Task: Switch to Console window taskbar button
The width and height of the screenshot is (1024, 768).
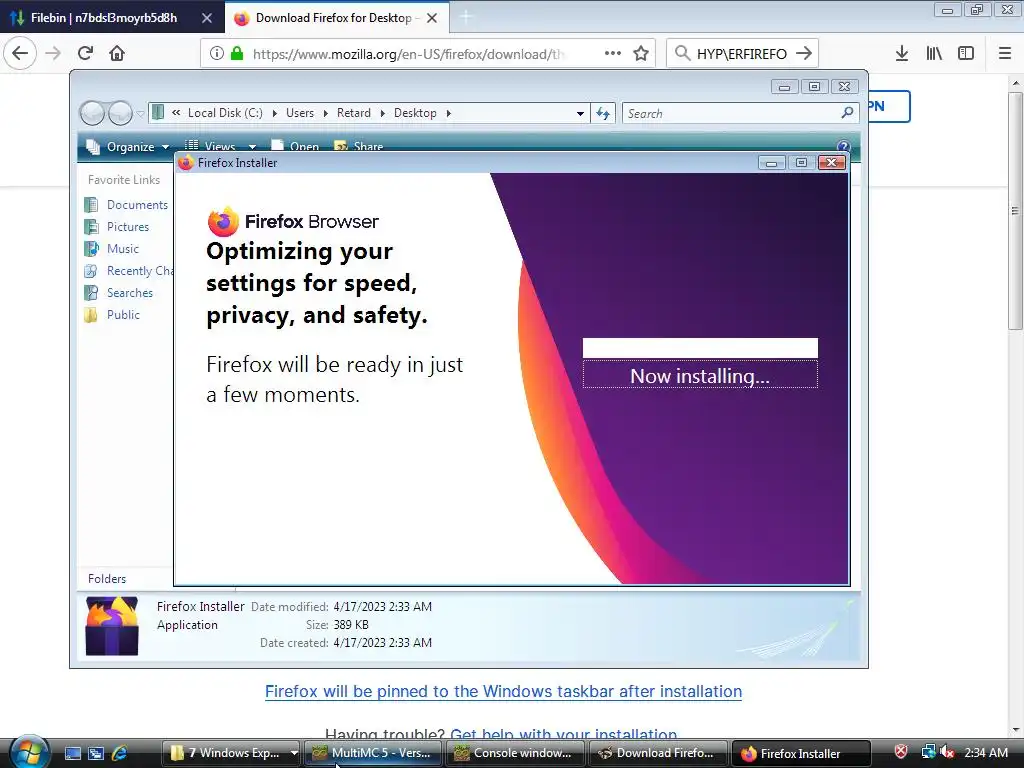Action: (515, 753)
